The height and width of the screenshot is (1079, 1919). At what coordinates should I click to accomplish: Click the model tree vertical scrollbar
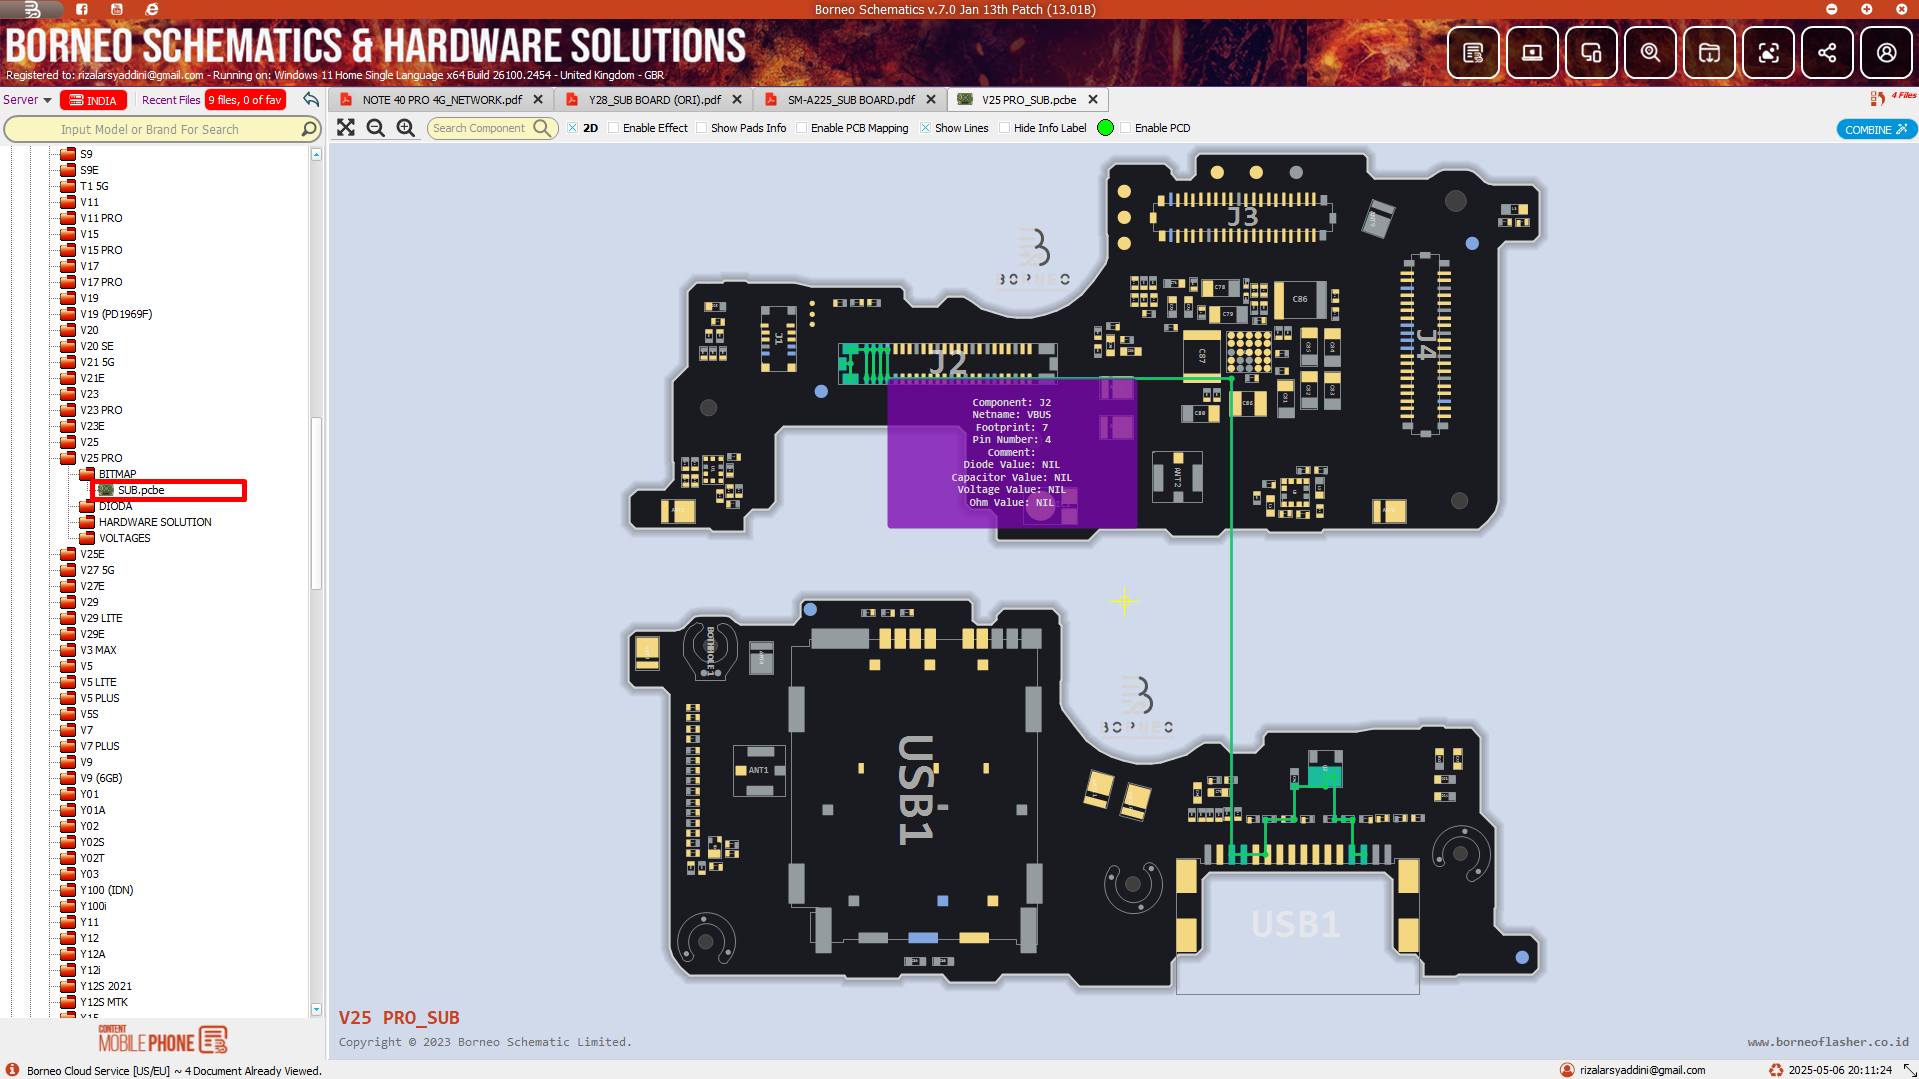[x=316, y=503]
